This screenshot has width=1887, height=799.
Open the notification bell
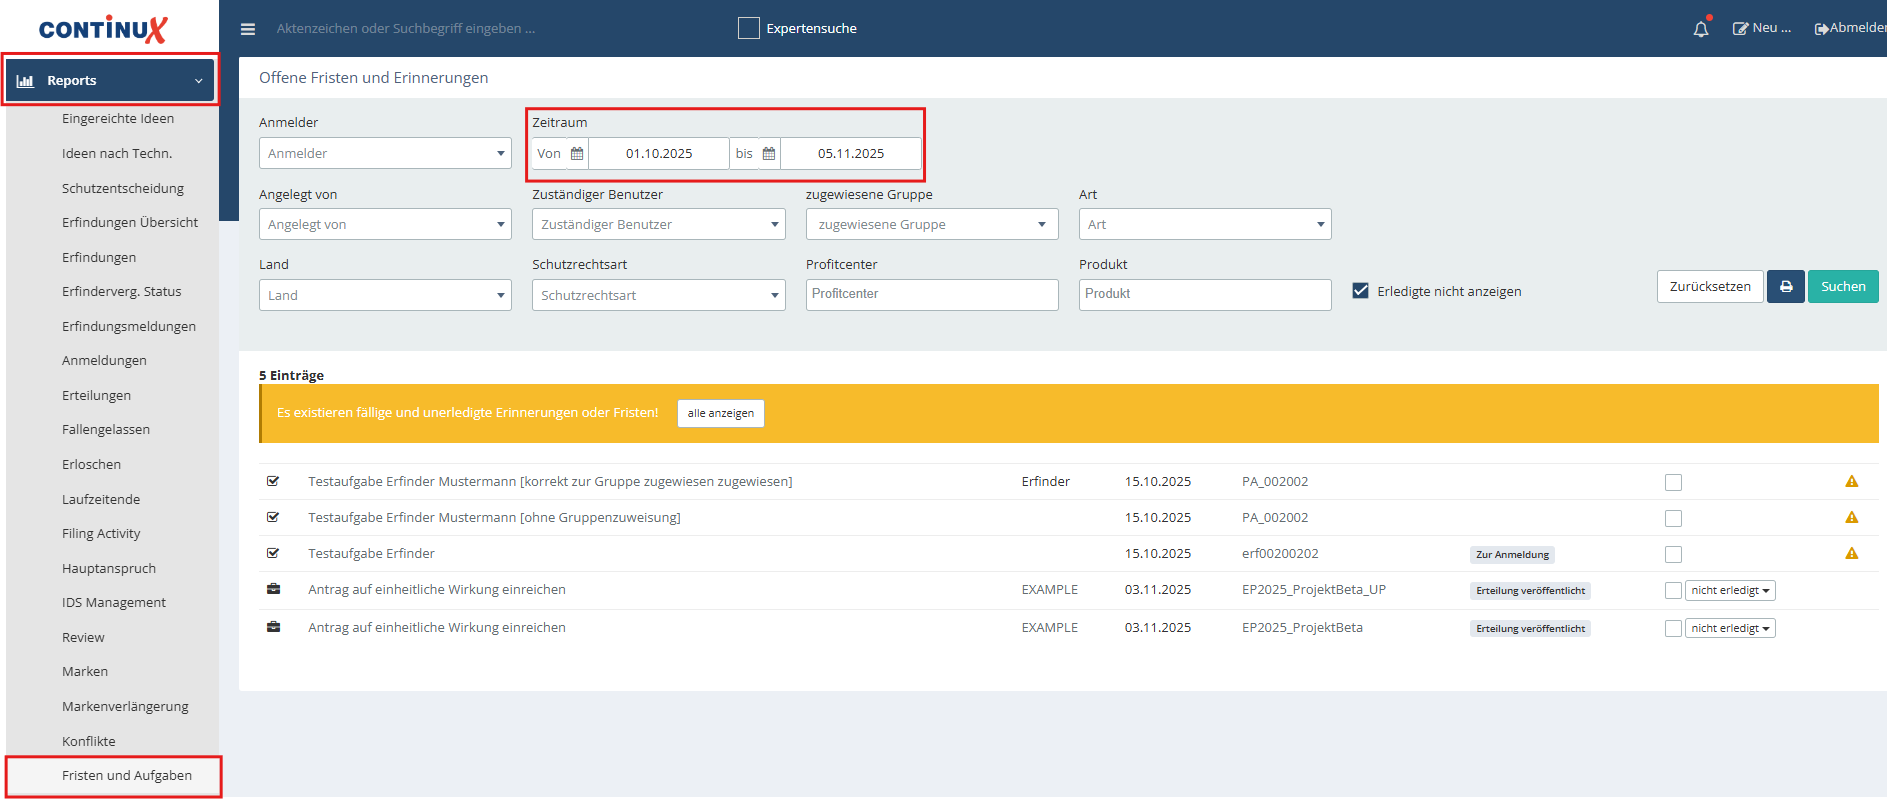tap(1700, 29)
